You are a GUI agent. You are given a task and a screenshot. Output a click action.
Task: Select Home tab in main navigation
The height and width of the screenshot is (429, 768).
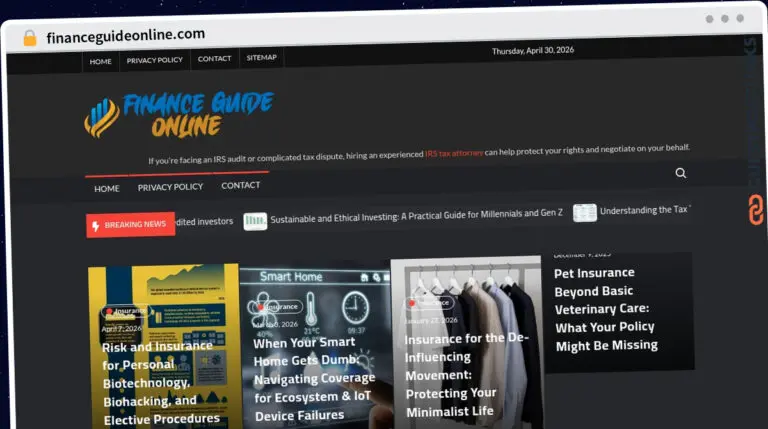107,189
